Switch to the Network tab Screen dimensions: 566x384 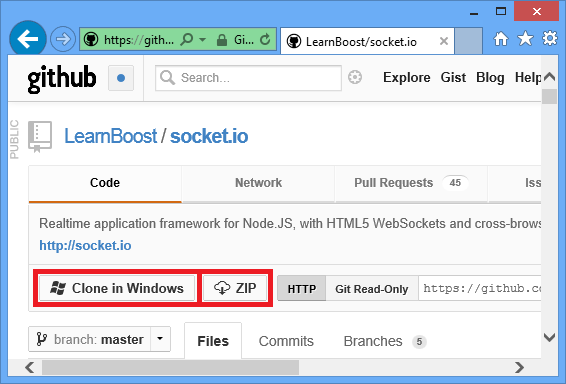coord(258,183)
